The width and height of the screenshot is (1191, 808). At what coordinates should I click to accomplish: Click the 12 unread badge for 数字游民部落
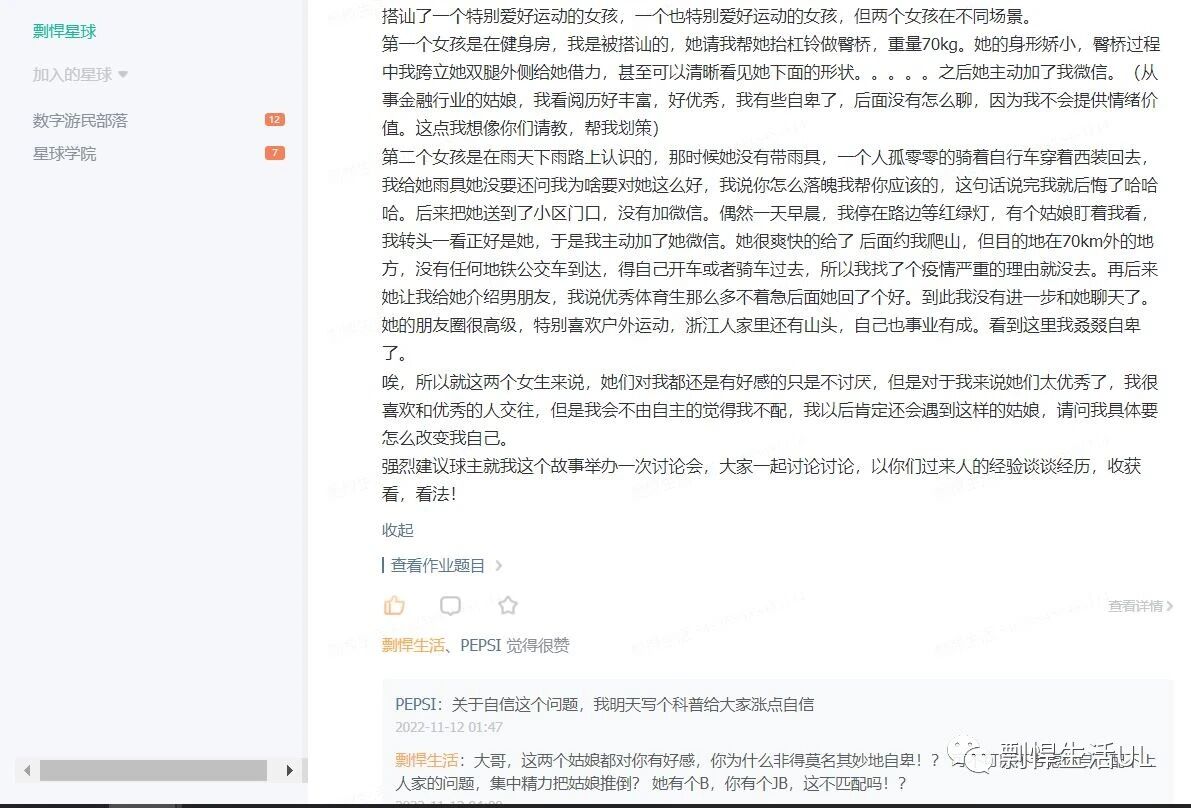(274, 119)
